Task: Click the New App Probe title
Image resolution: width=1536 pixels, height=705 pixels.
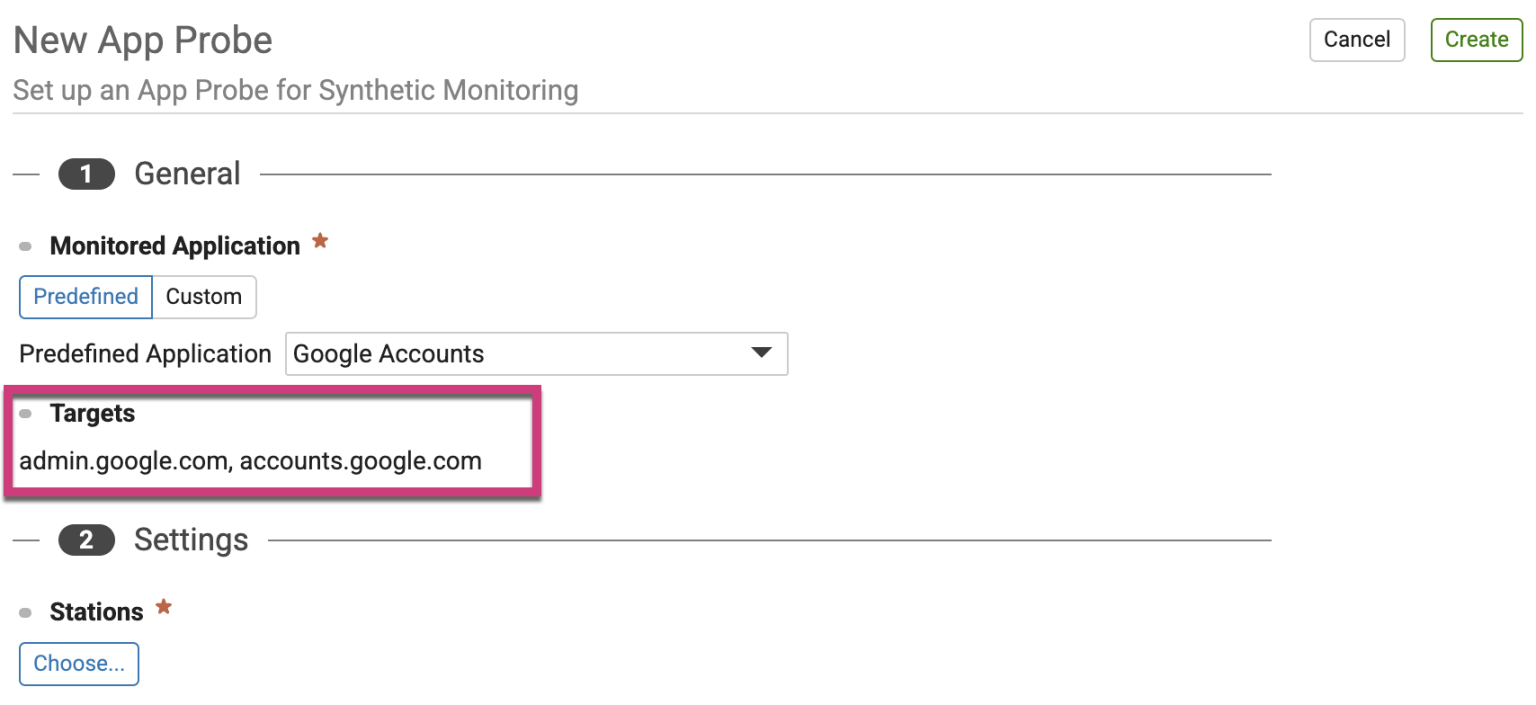Action: click(x=143, y=41)
